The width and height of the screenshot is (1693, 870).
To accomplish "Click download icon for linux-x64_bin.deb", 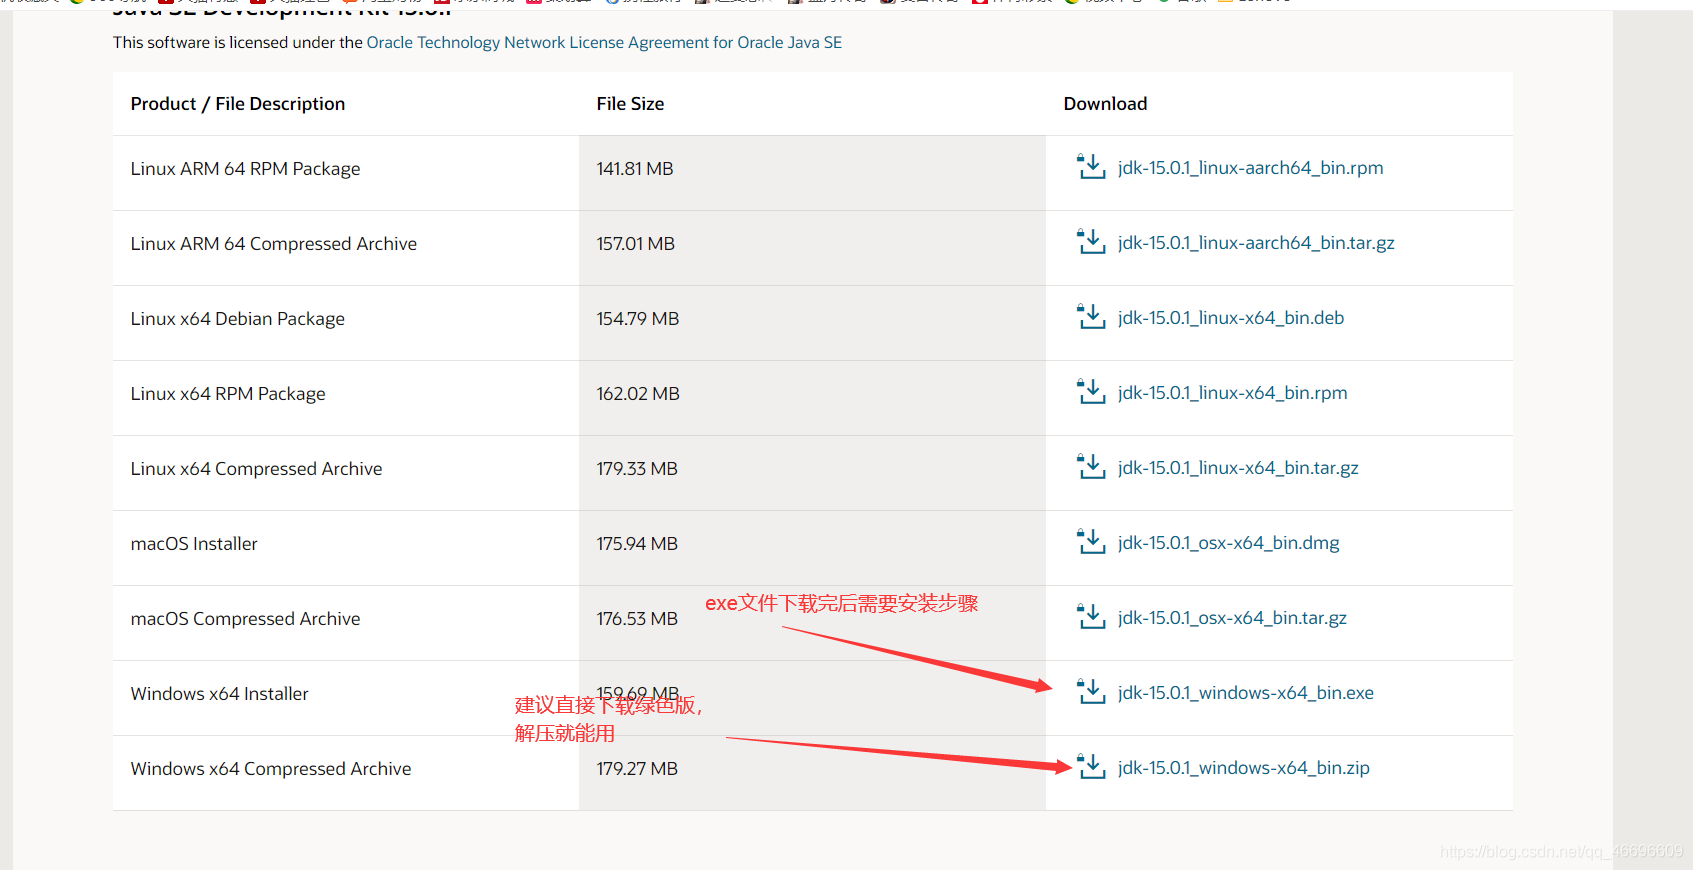I will pos(1091,317).
